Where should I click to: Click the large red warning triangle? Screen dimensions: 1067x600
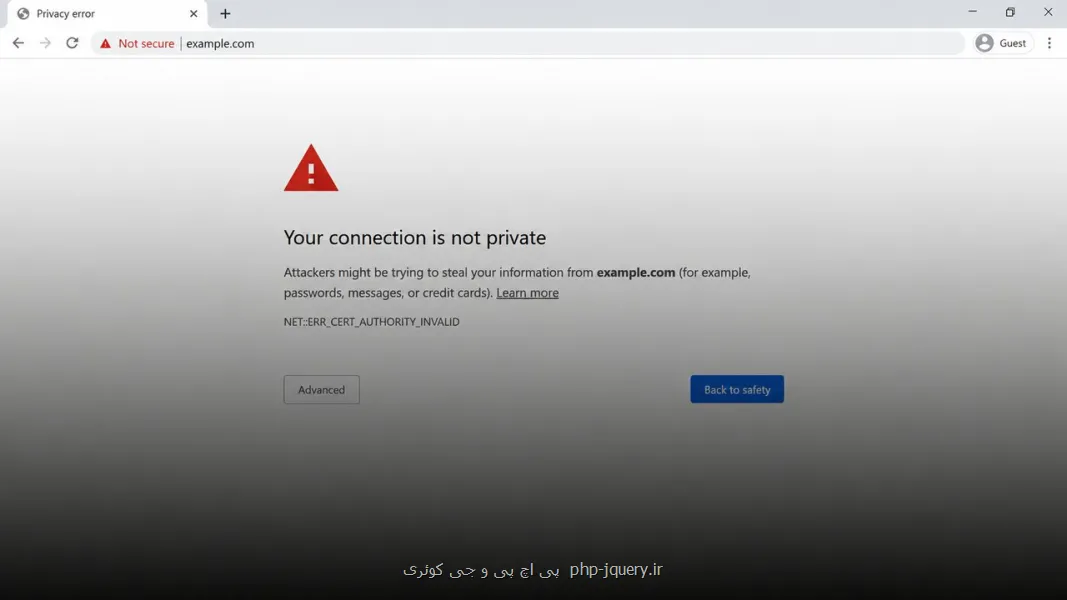pos(311,168)
